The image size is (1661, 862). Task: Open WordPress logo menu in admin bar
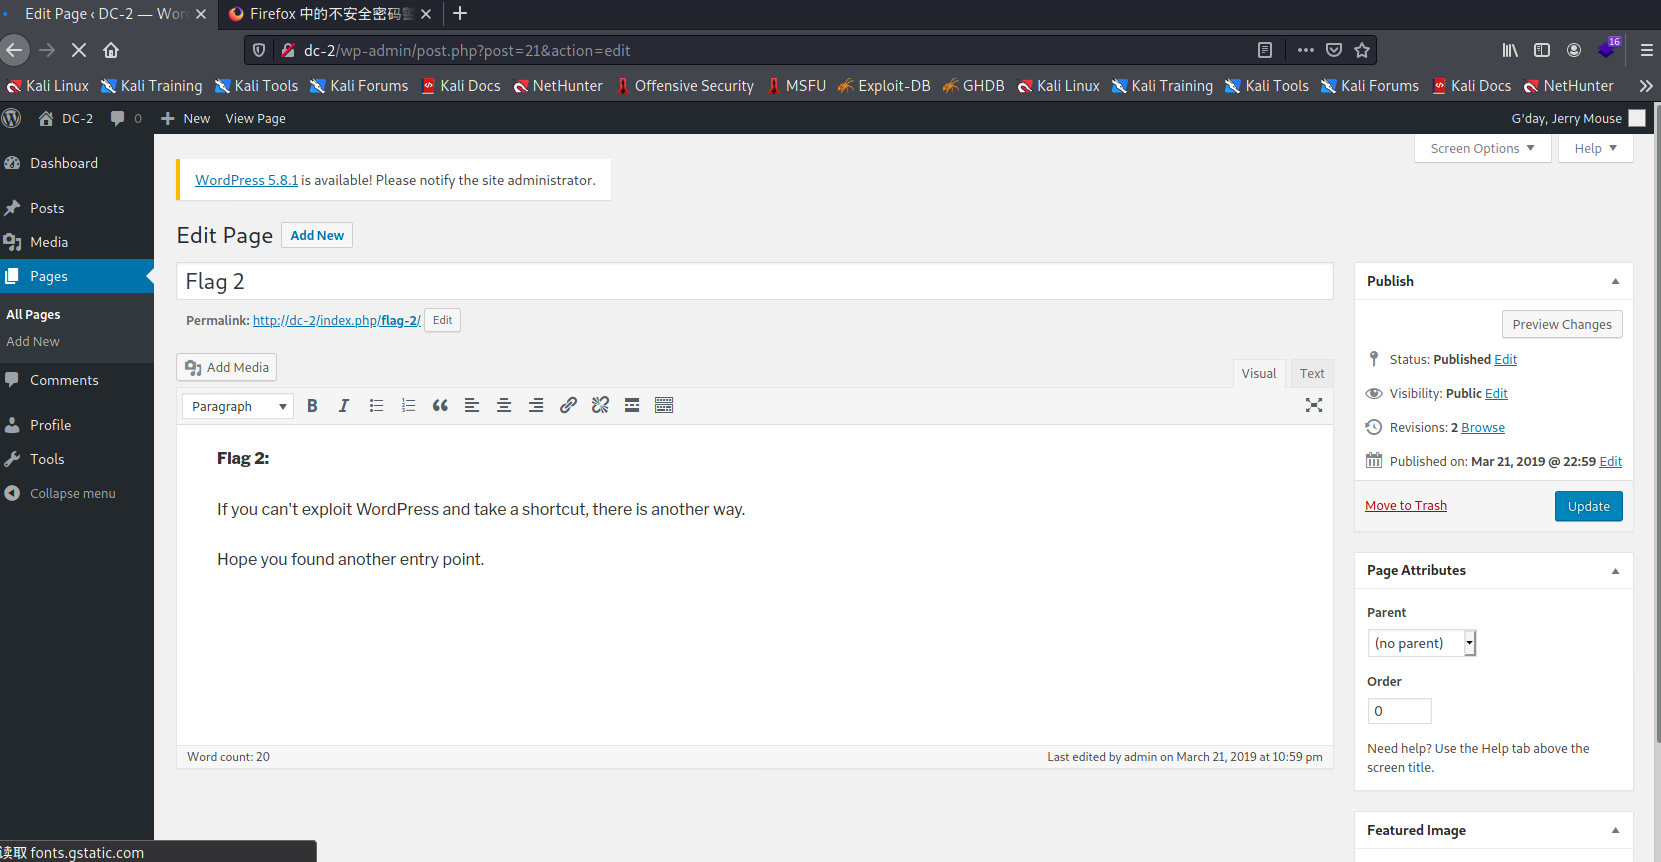[12, 118]
